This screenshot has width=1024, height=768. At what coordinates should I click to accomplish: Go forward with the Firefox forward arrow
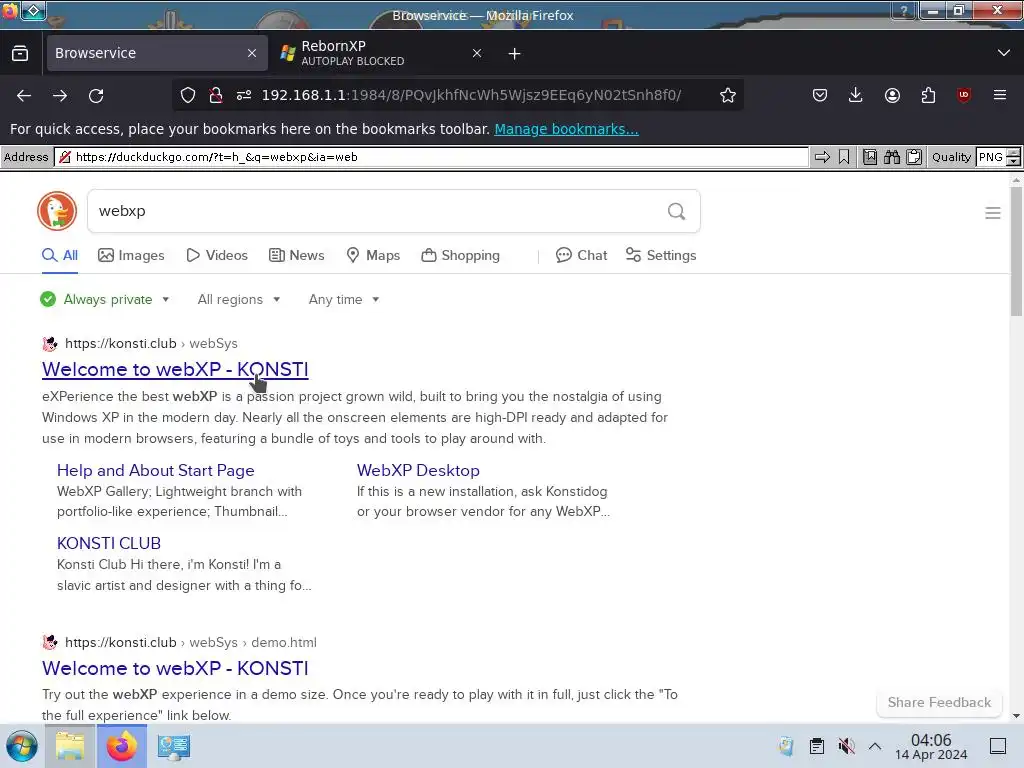(60, 95)
